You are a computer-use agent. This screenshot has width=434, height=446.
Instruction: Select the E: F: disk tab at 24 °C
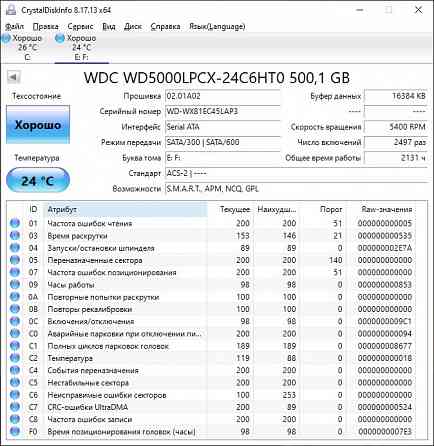tap(82, 47)
